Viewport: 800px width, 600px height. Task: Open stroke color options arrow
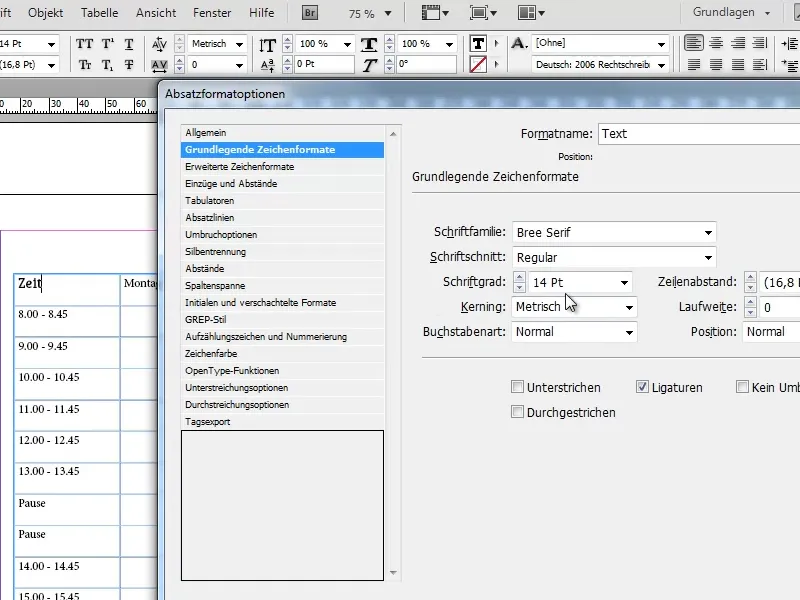pos(496,65)
